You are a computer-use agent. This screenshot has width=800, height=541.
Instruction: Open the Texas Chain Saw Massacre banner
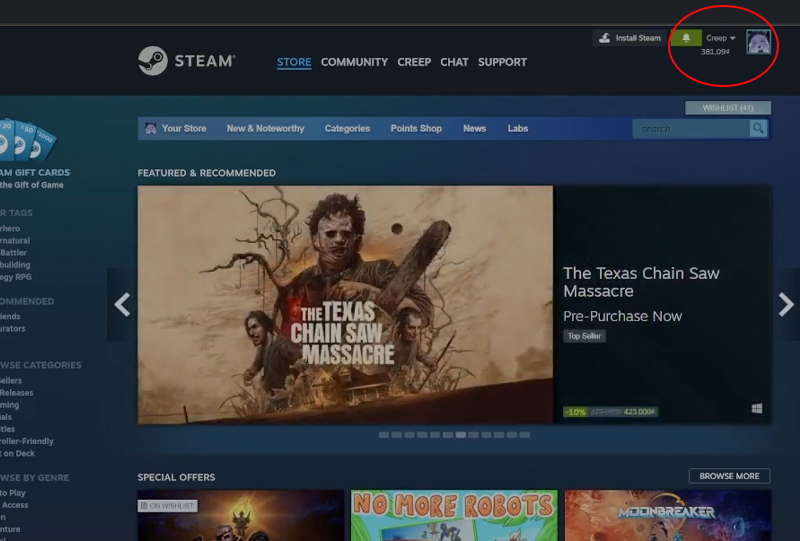pyautogui.click(x=345, y=305)
